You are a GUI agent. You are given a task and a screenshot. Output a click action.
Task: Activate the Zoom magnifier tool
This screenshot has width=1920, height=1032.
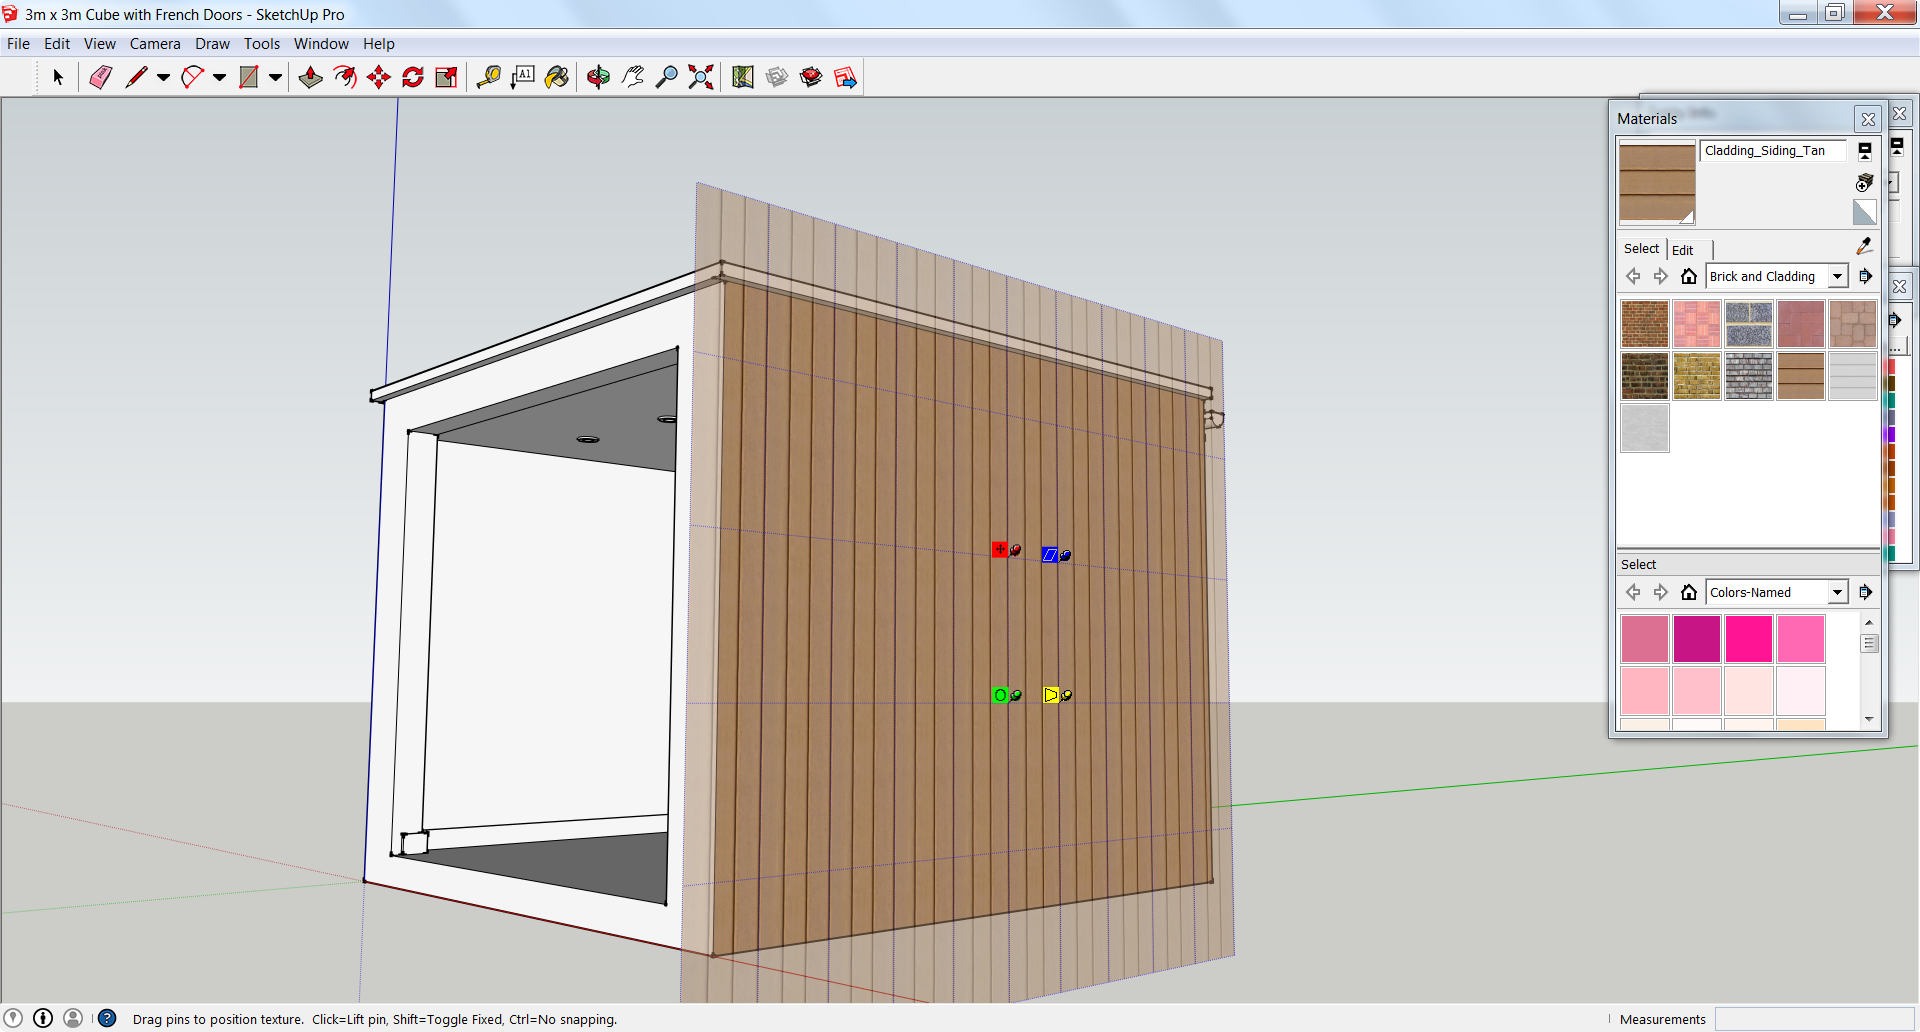click(x=666, y=77)
